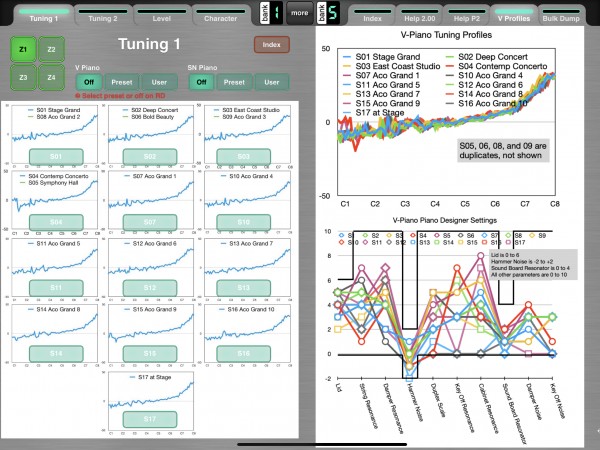Choose the S01 tuning profile button

tap(56, 157)
